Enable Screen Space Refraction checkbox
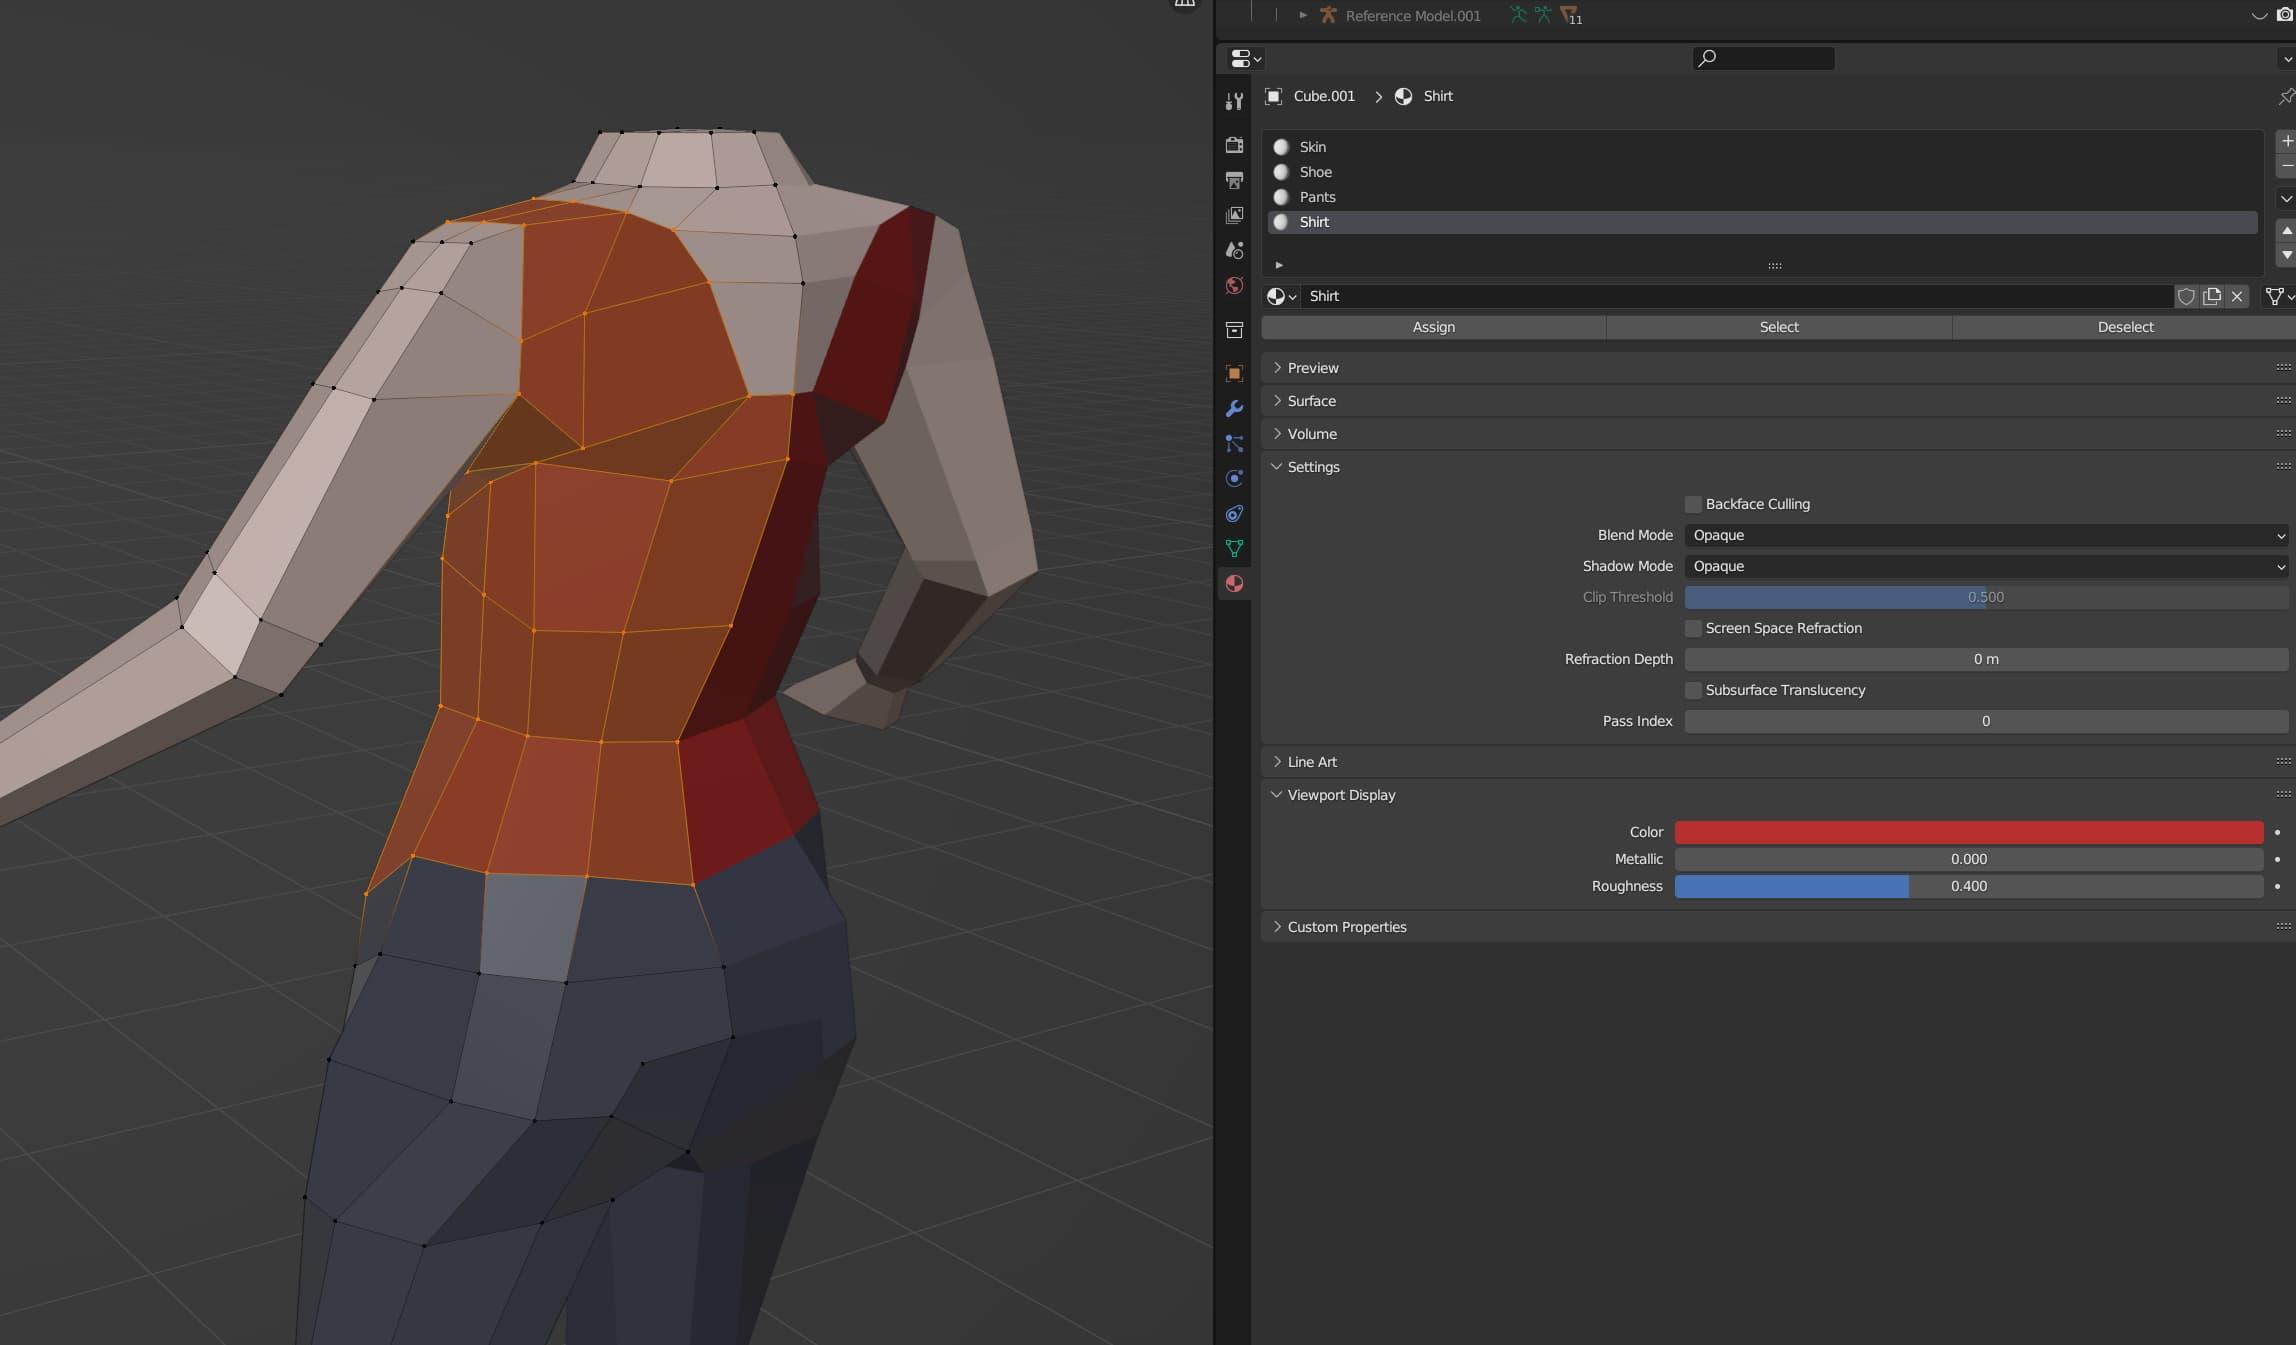2296x1345 pixels. click(x=1693, y=628)
